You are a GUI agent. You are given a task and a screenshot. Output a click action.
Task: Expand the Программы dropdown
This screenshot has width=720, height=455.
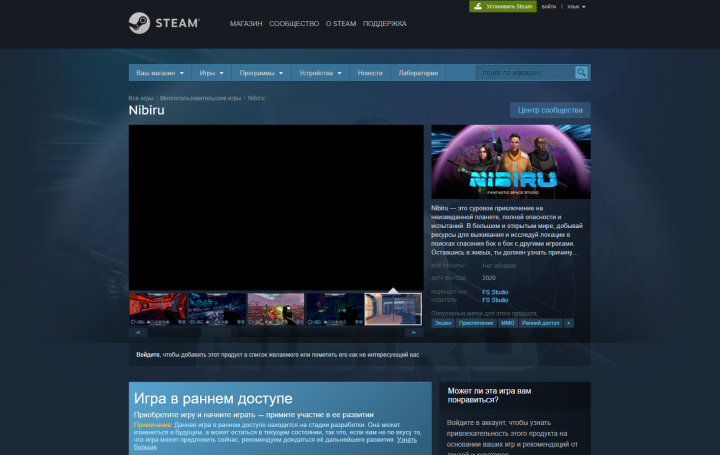[x=261, y=73]
